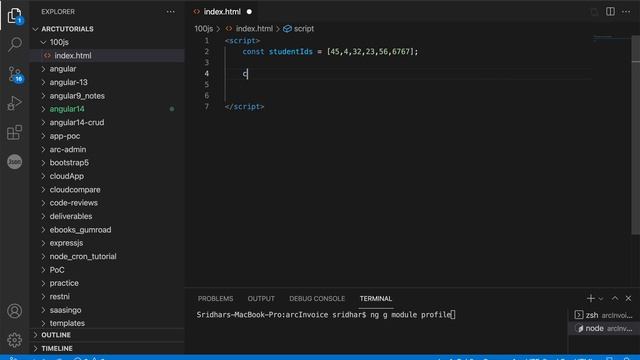The image size is (640, 360).
Task: Expand the arc-admin folder
Action: click(x=67, y=149)
